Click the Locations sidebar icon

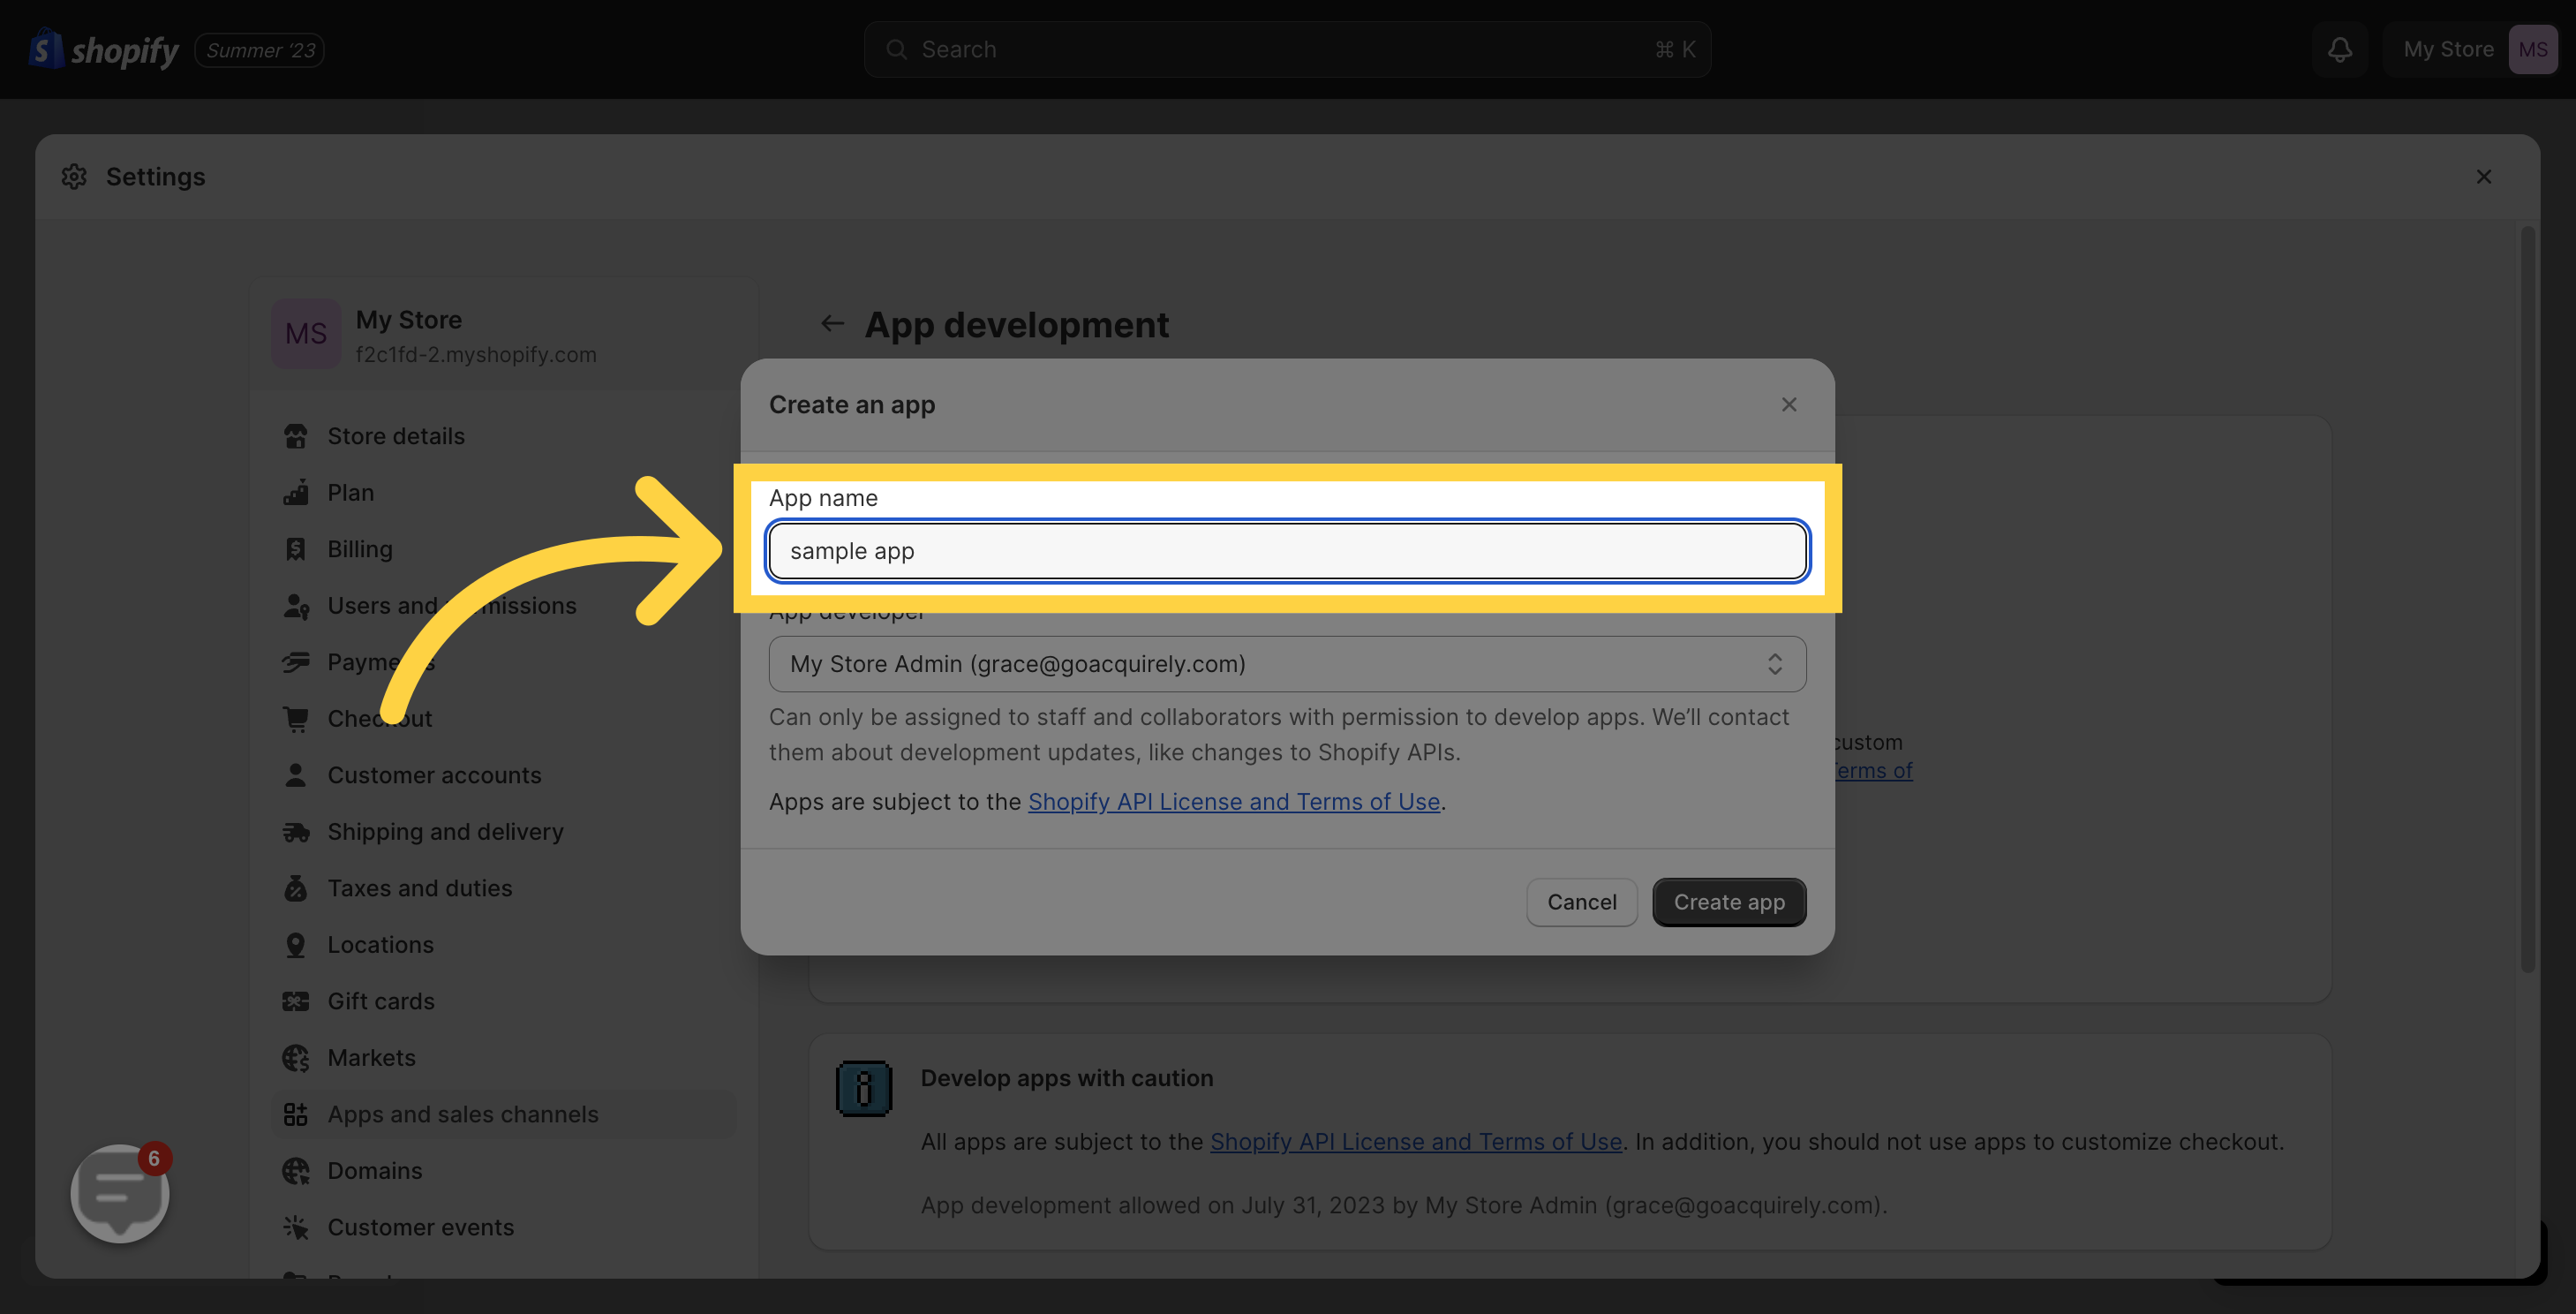297,944
